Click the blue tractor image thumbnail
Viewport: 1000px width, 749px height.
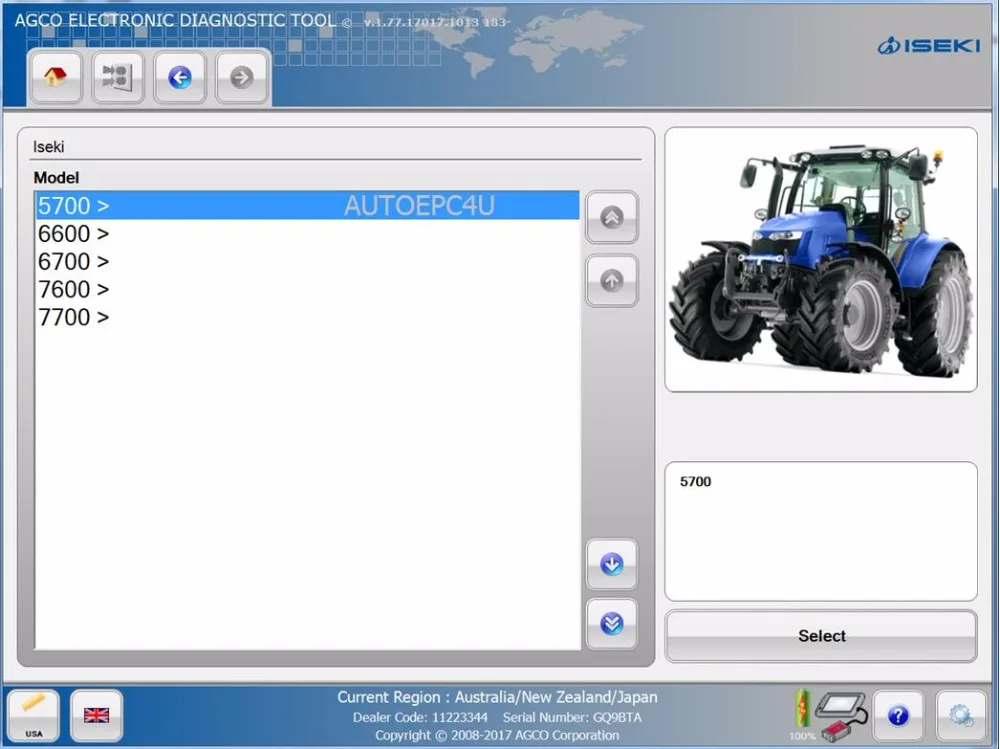[x=821, y=260]
